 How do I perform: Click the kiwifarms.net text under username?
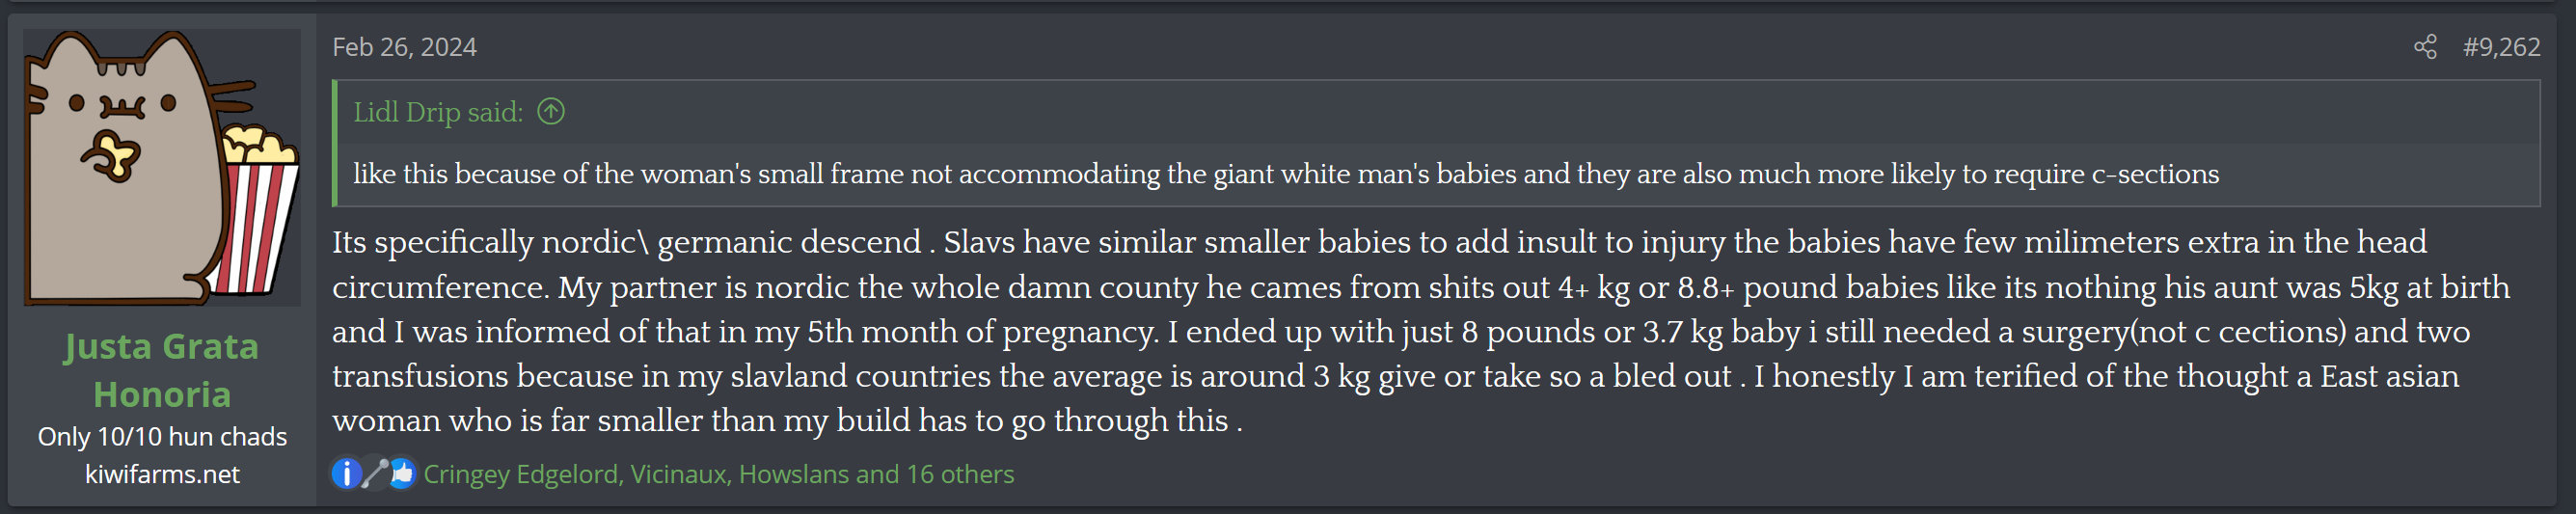click(x=162, y=474)
